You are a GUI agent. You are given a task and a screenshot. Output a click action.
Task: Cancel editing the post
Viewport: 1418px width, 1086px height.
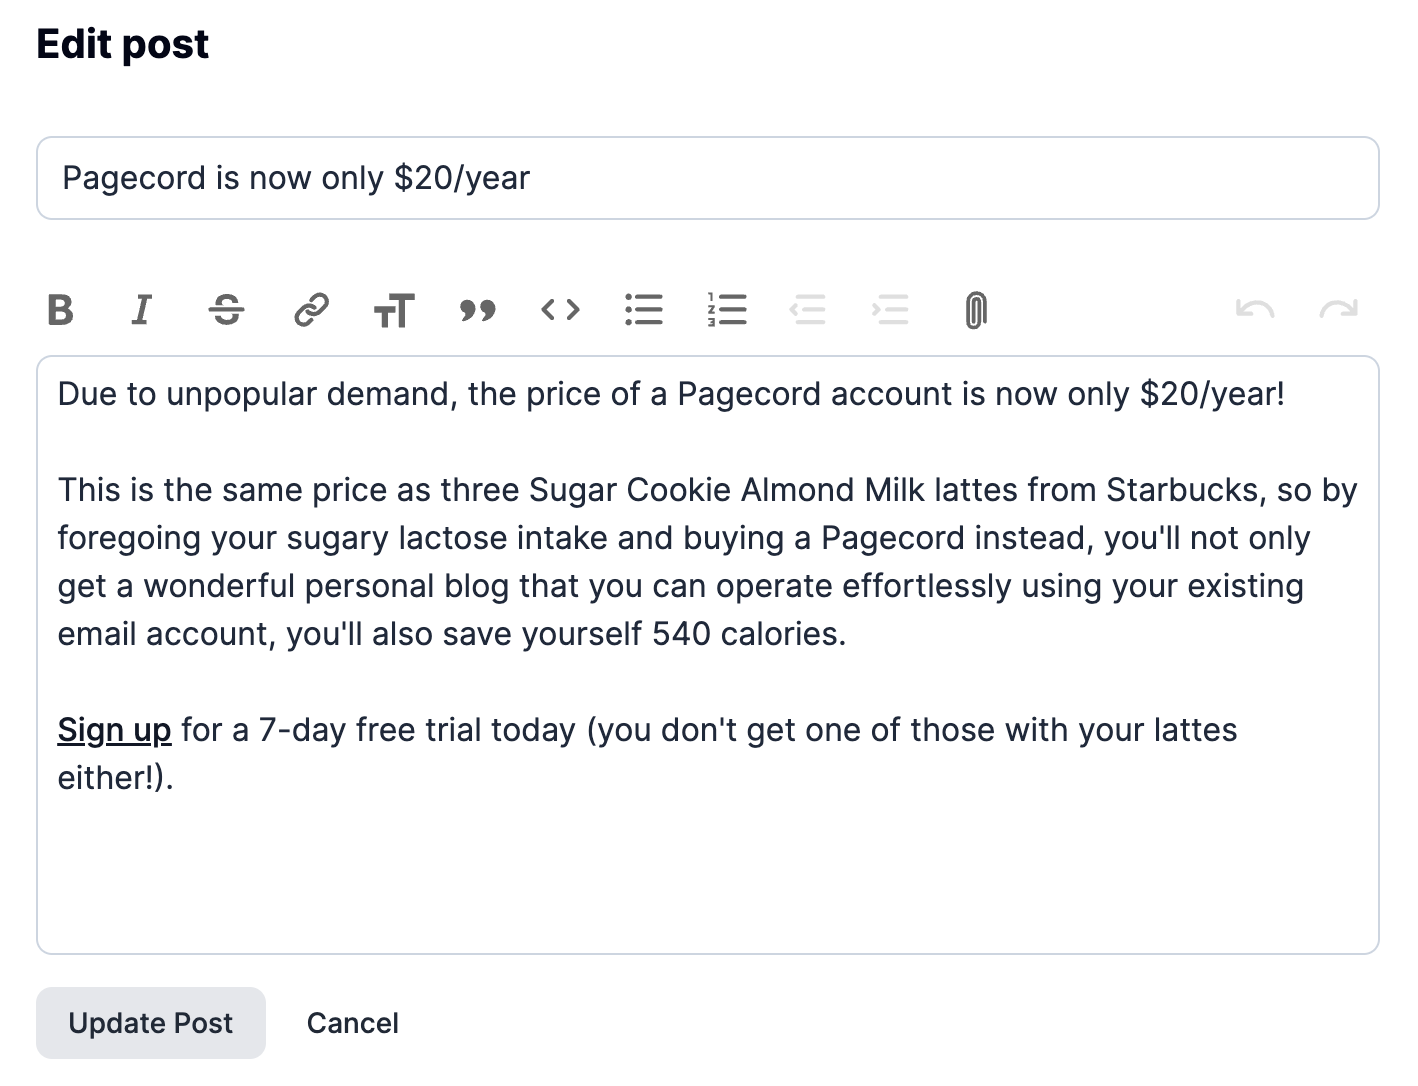[x=352, y=1023]
